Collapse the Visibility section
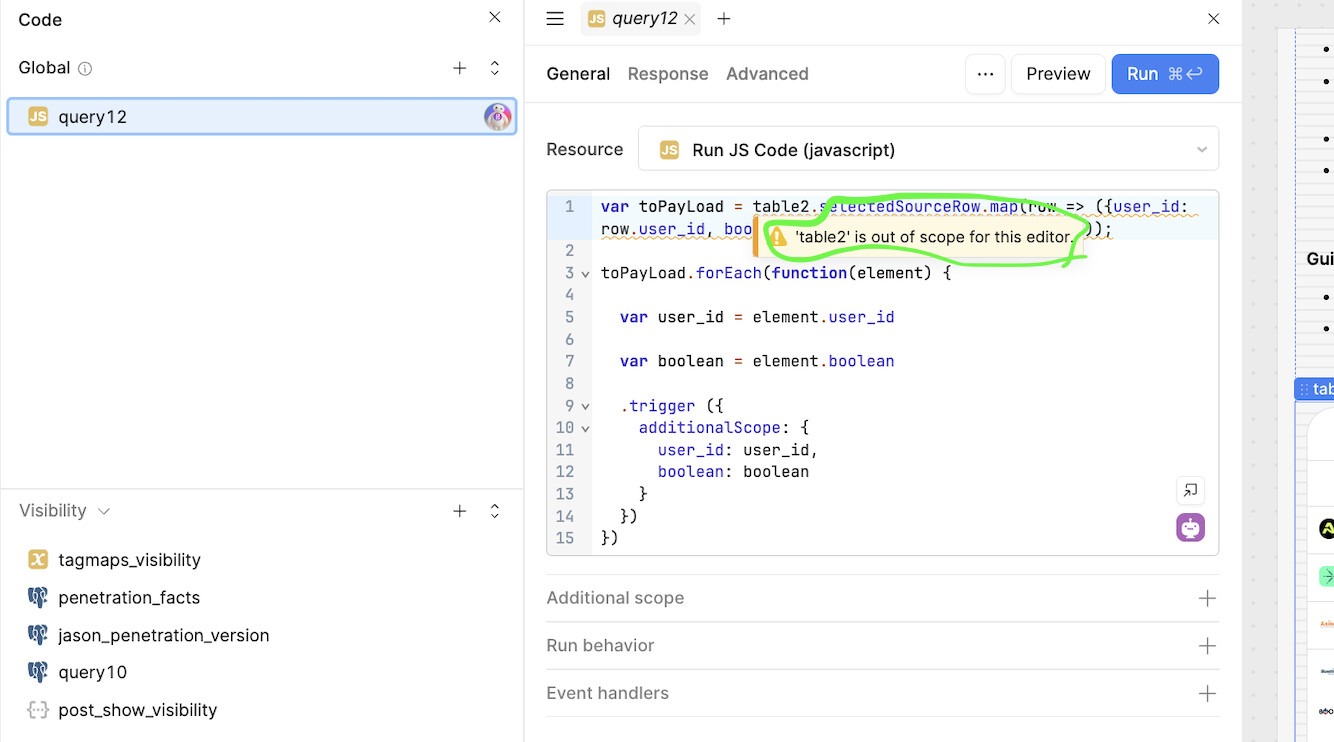This screenshot has width=1334, height=742. click(x=494, y=511)
